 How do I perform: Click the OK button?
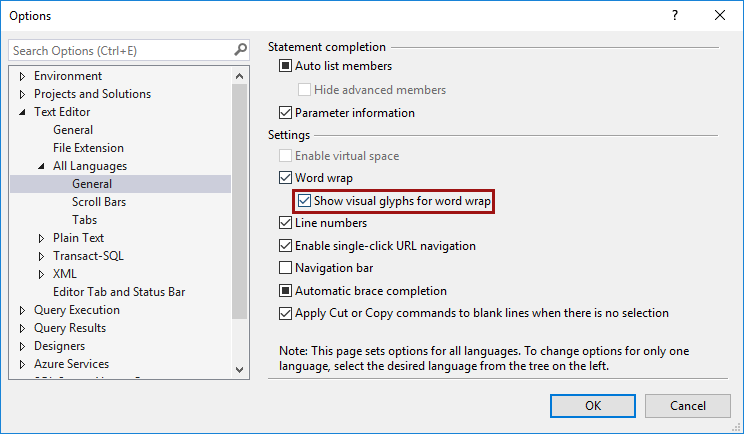[x=593, y=405]
